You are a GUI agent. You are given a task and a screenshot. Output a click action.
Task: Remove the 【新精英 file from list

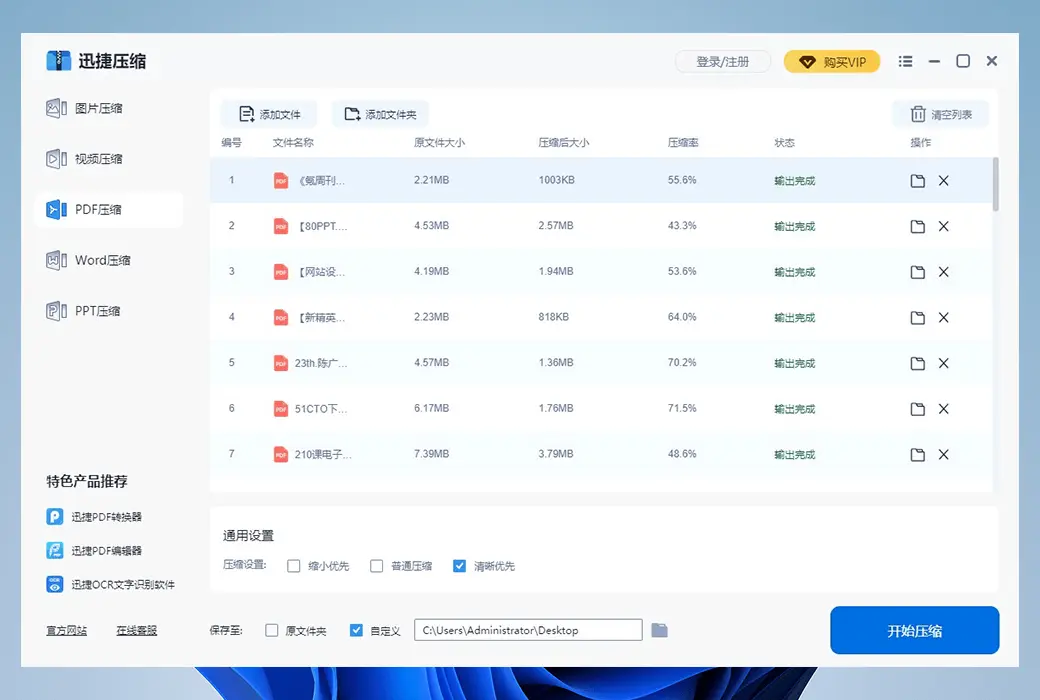[x=943, y=318]
